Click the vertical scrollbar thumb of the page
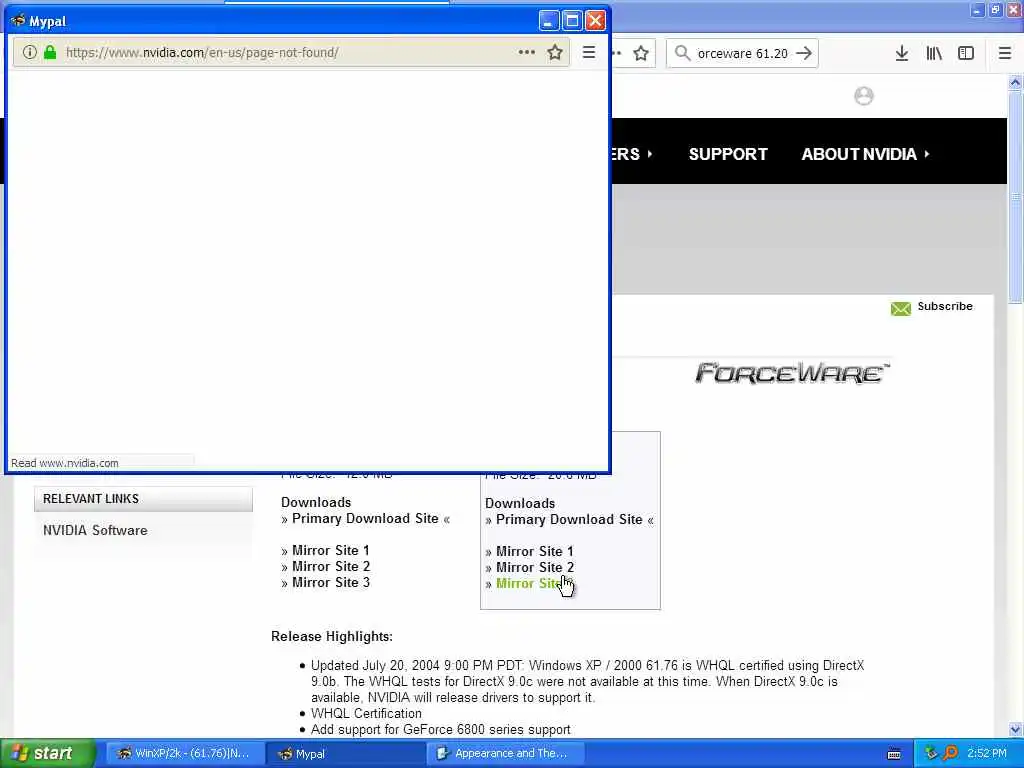 coord(1015,197)
